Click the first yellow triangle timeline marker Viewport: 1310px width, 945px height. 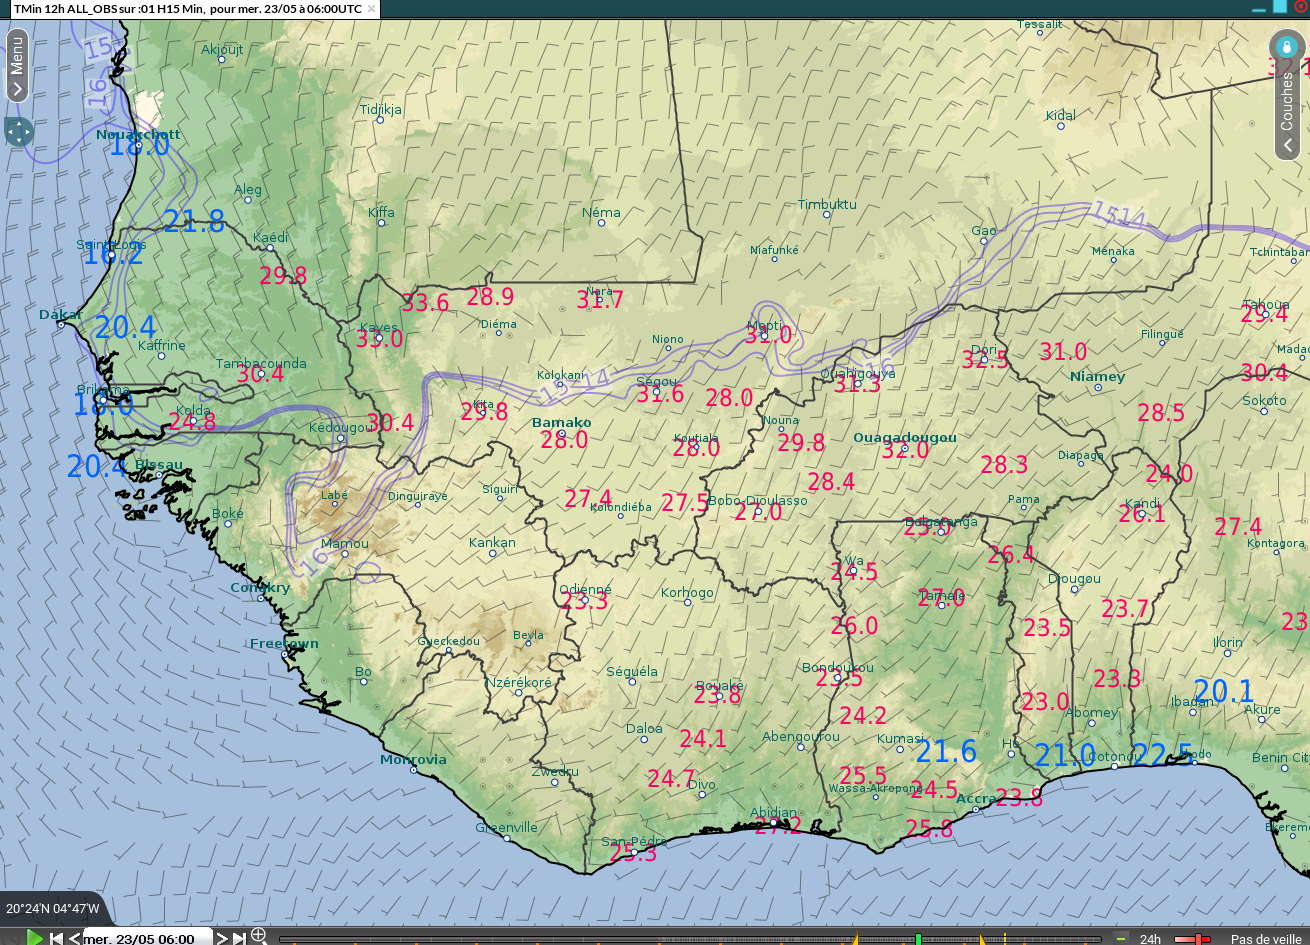(855, 938)
